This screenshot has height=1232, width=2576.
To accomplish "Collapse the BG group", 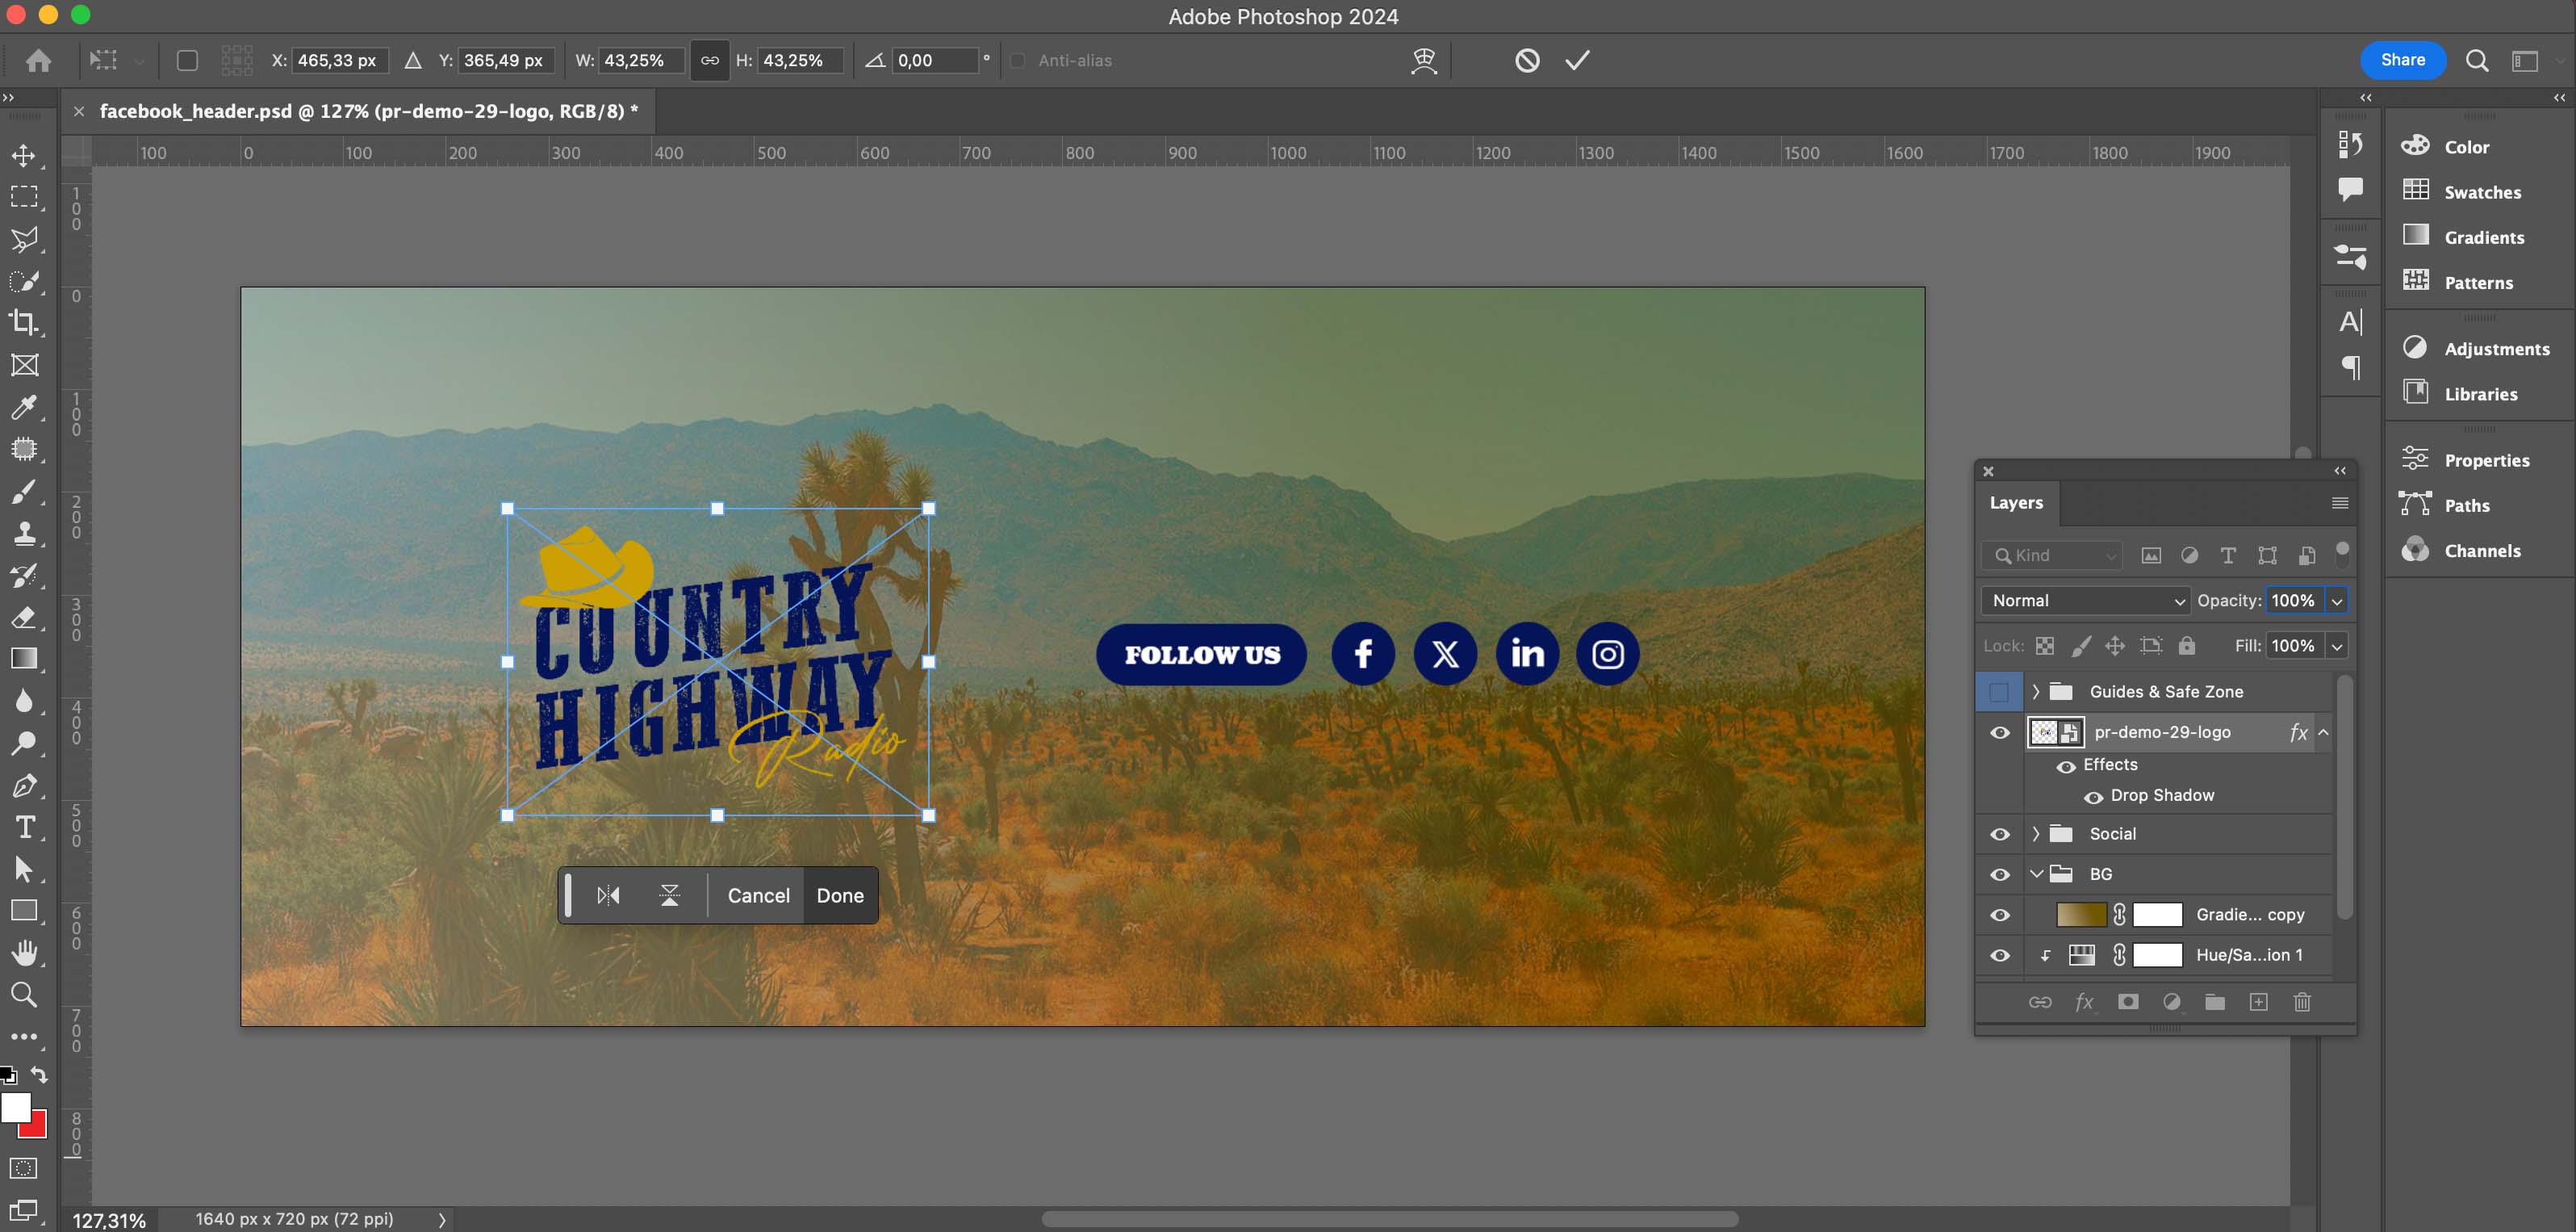I will (2037, 873).
